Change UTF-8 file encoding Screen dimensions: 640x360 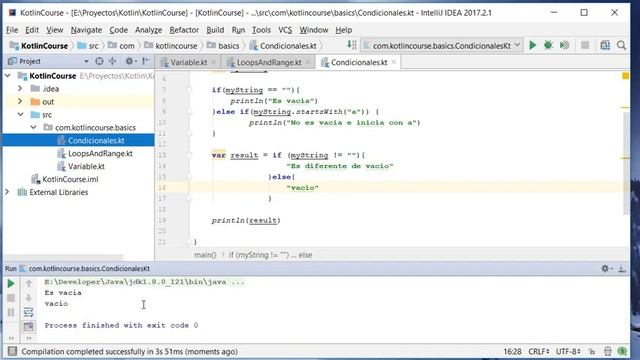[568, 351]
